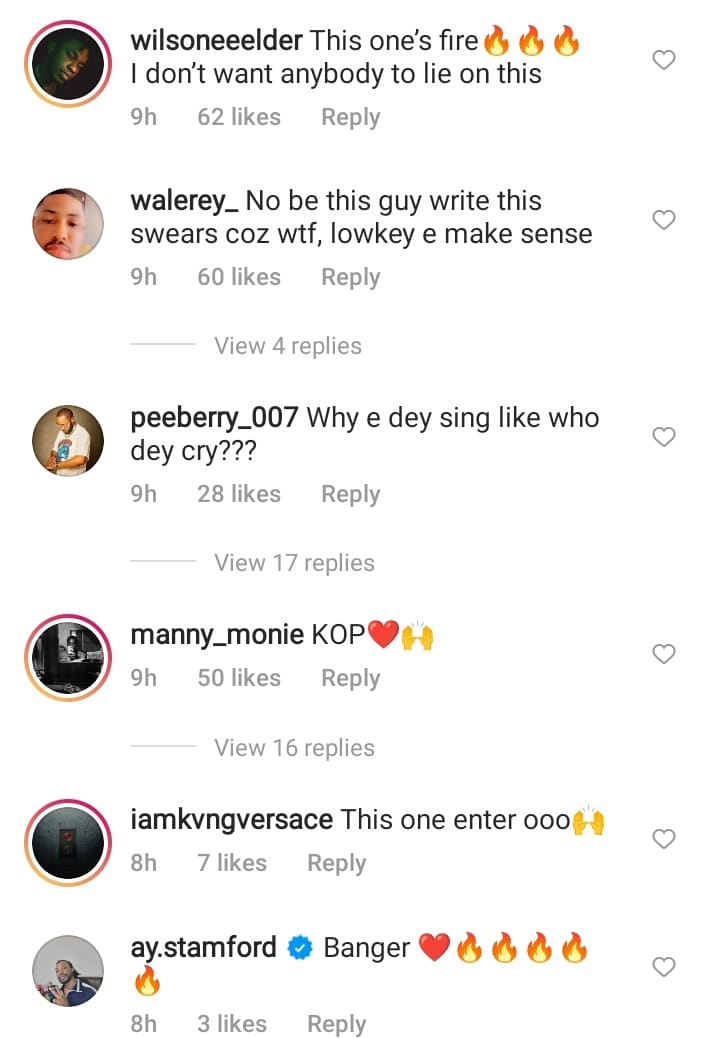Open walerey_'s avatar
The image size is (720, 1038).
68,222
